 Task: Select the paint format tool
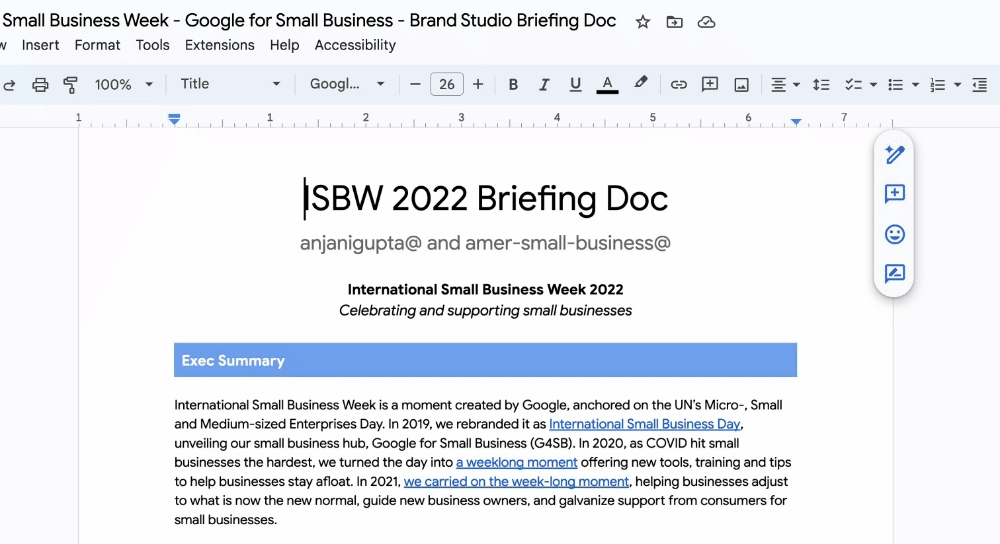click(x=70, y=85)
